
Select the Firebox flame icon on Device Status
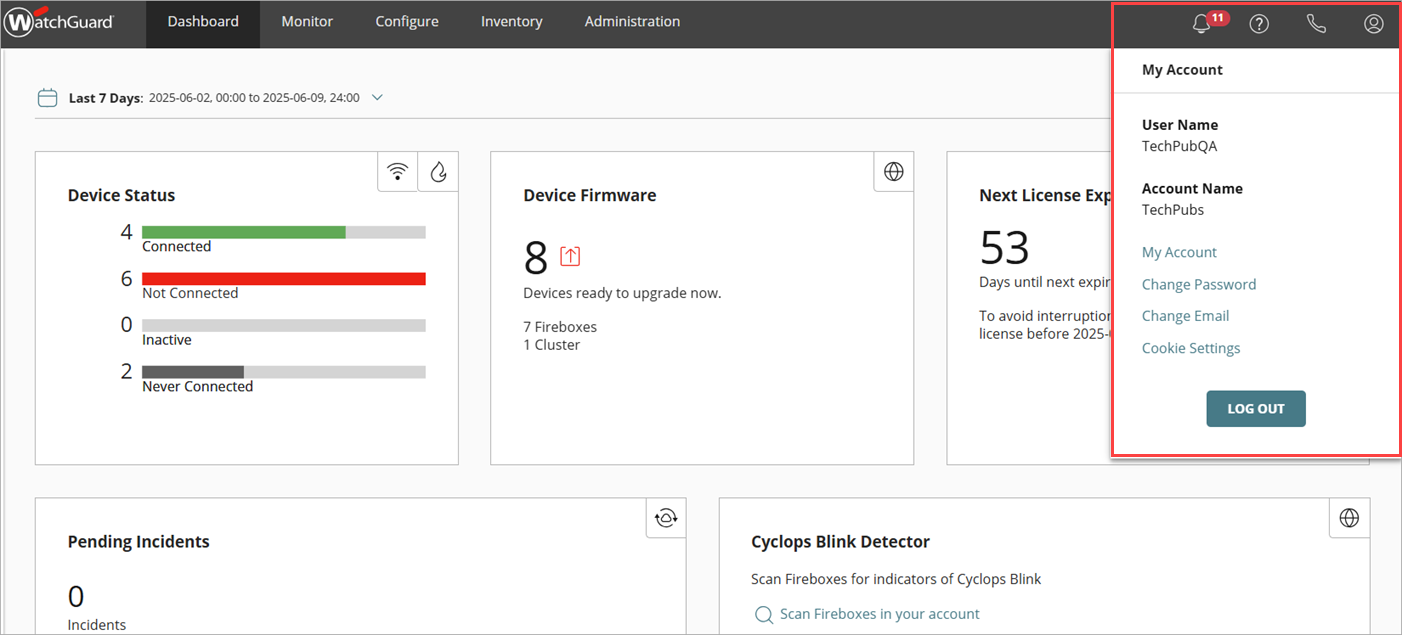tap(438, 172)
